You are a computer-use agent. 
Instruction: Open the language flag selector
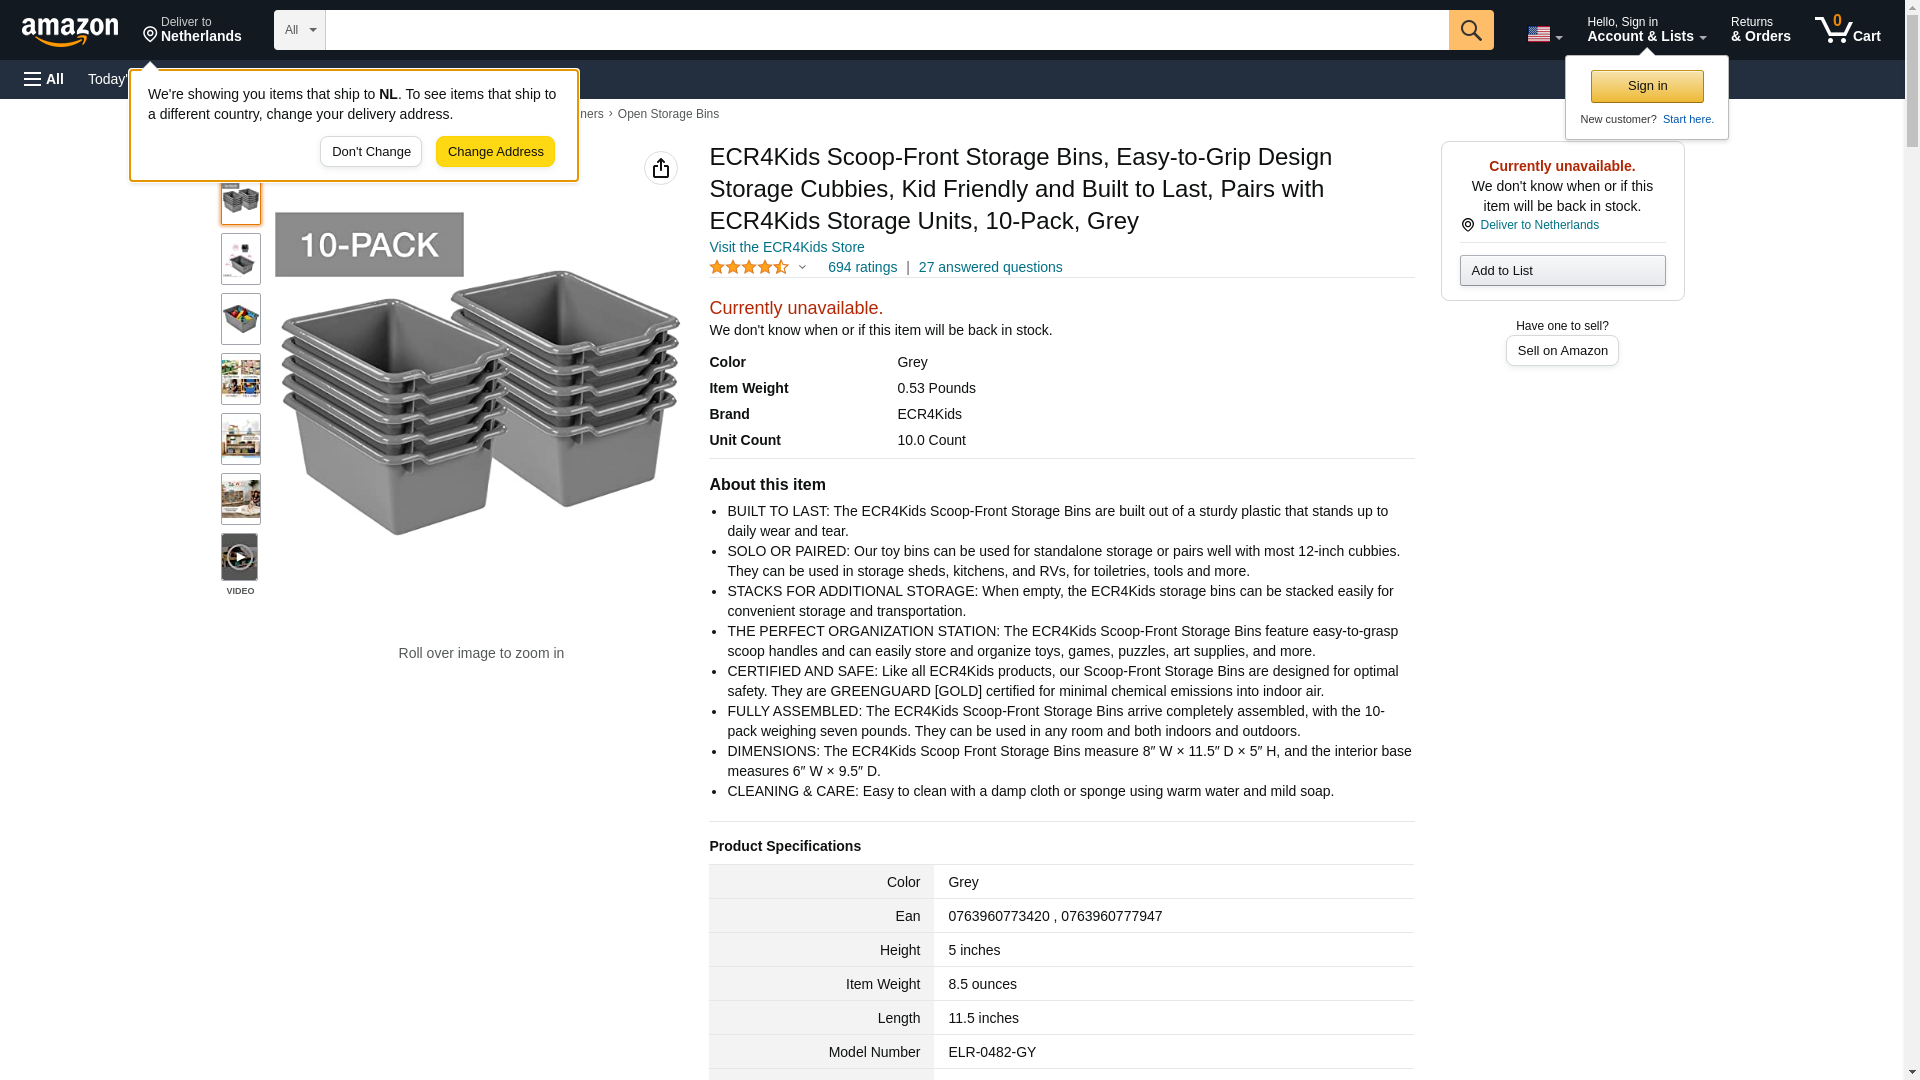pos(1543,34)
